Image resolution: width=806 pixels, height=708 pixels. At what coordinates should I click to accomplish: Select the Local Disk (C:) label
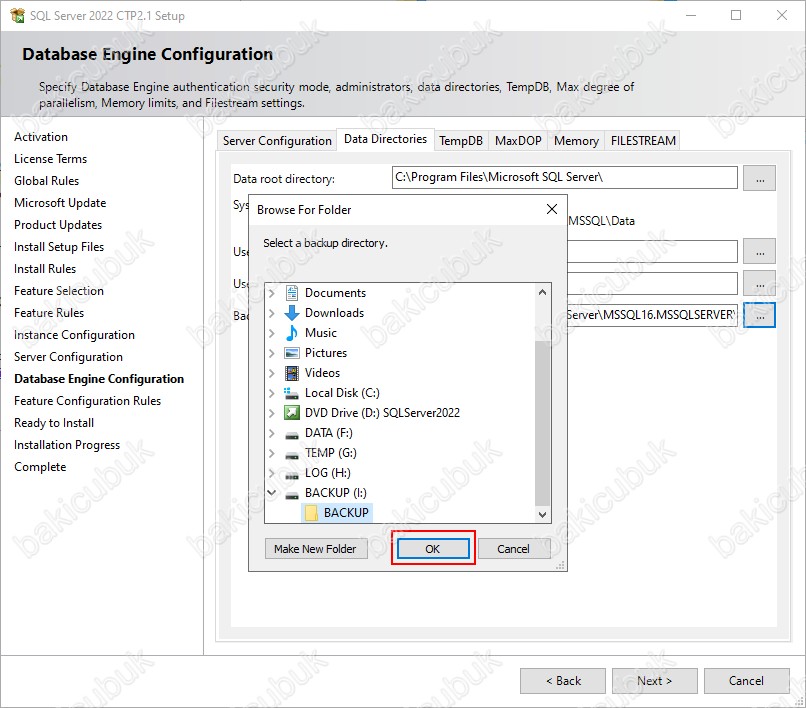[x=342, y=393]
